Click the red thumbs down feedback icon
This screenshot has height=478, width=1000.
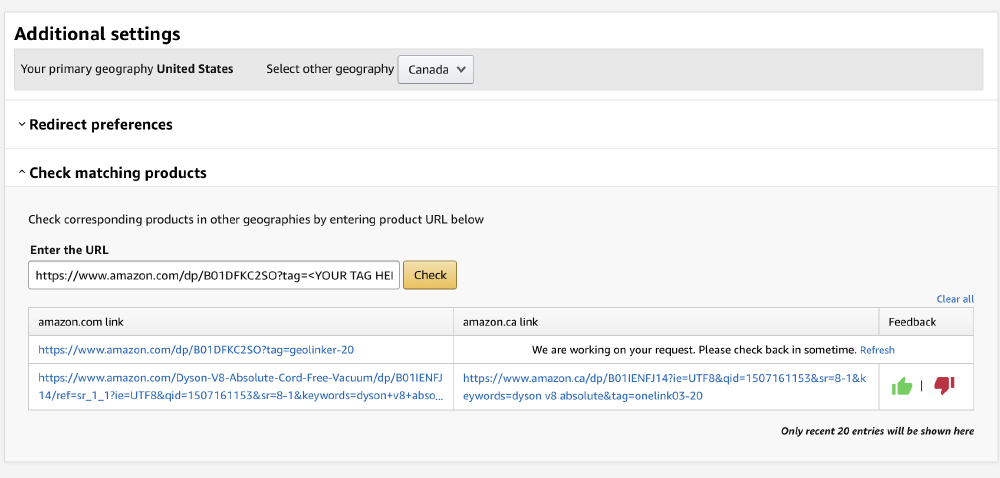[943, 386]
